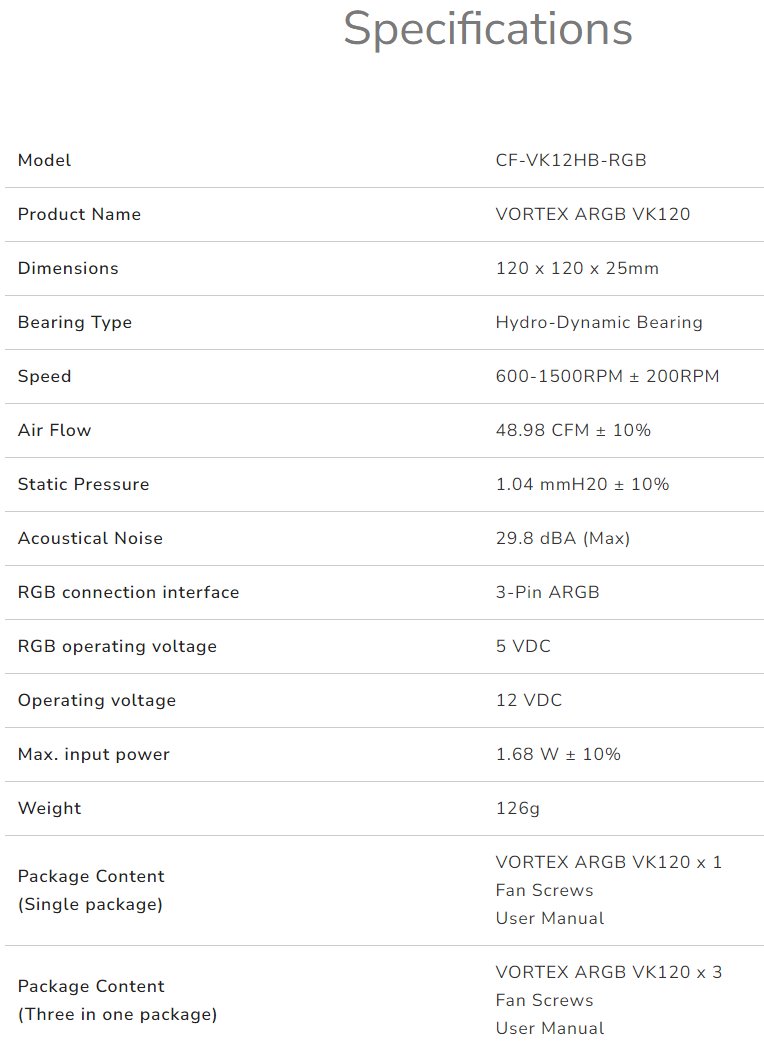Click the 48.98 CFM airflow value
The height and width of the screenshot is (1055, 764).
[x=573, y=430]
